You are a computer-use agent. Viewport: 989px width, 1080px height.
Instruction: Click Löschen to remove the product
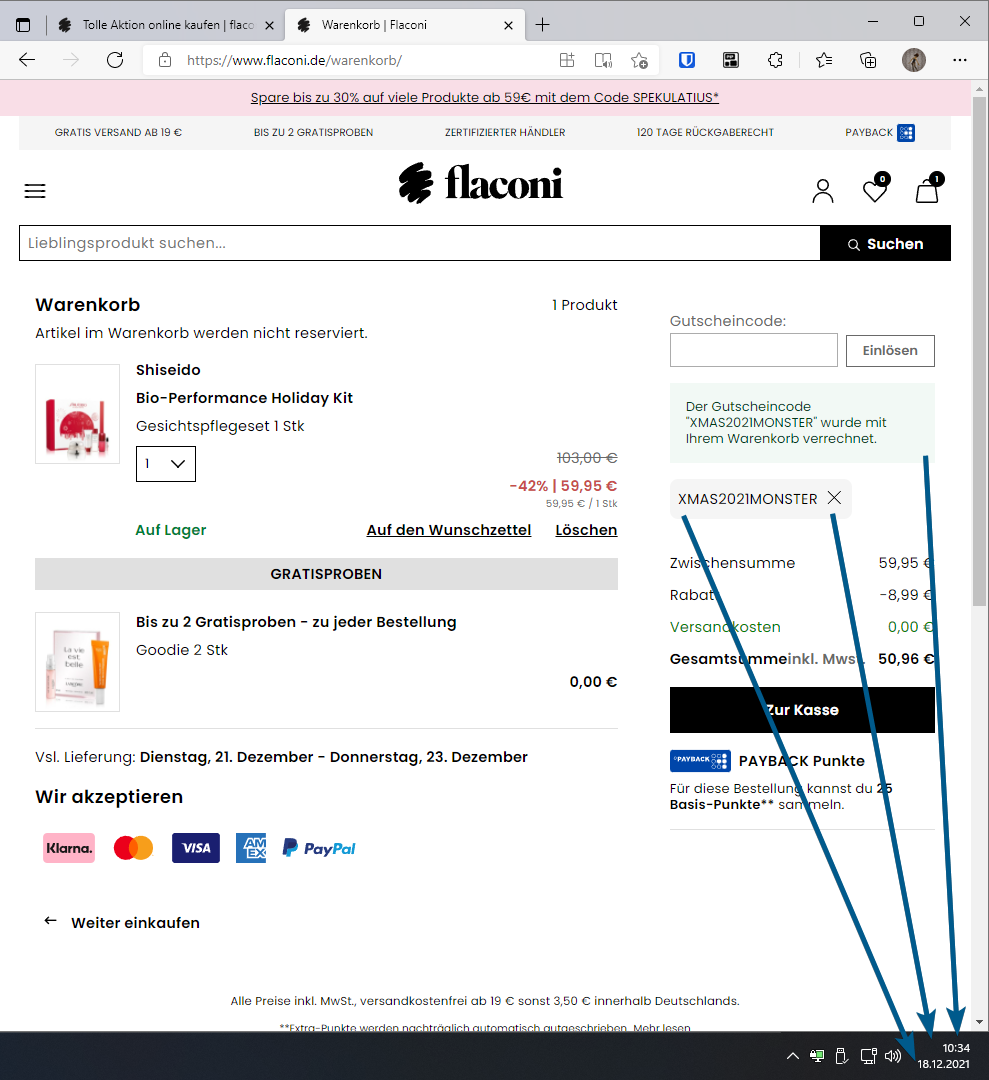(586, 530)
